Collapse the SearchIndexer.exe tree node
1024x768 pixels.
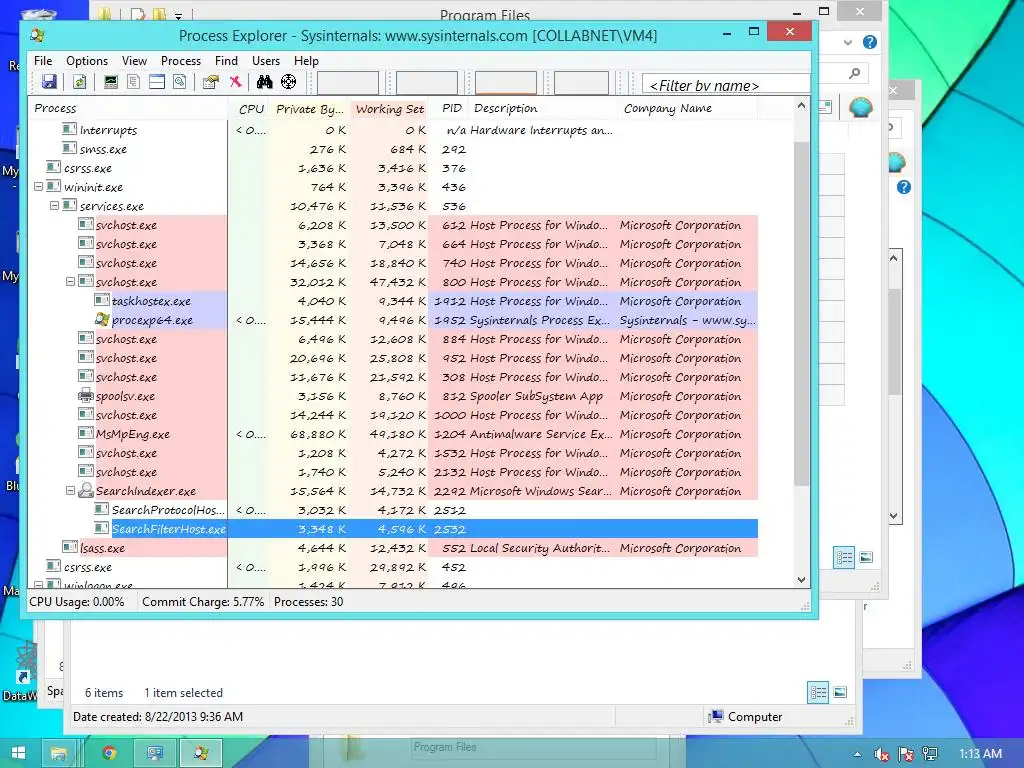tap(71, 490)
